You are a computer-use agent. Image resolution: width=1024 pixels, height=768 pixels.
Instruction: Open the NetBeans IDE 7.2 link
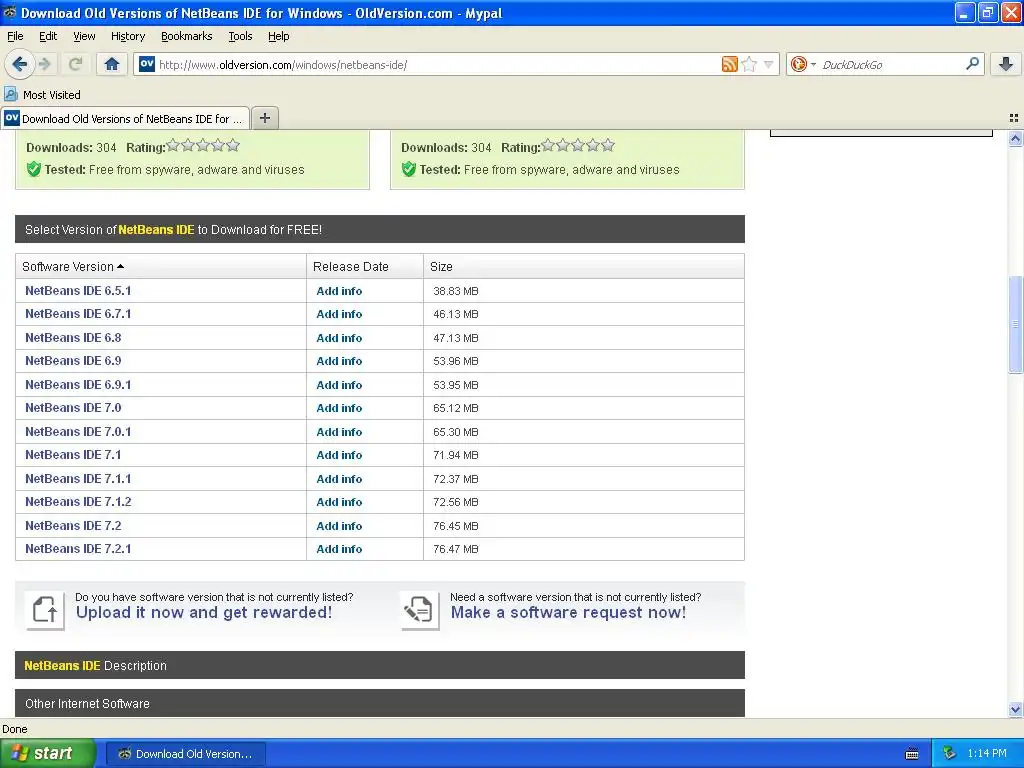click(x=73, y=526)
